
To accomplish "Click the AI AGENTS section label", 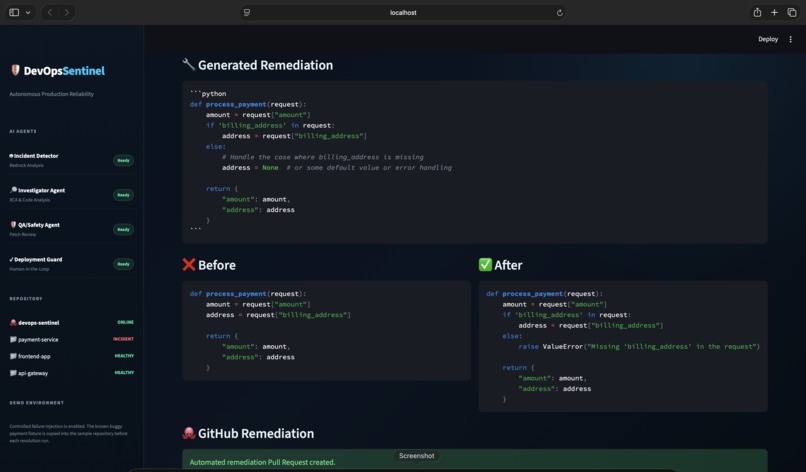I will [23, 131].
